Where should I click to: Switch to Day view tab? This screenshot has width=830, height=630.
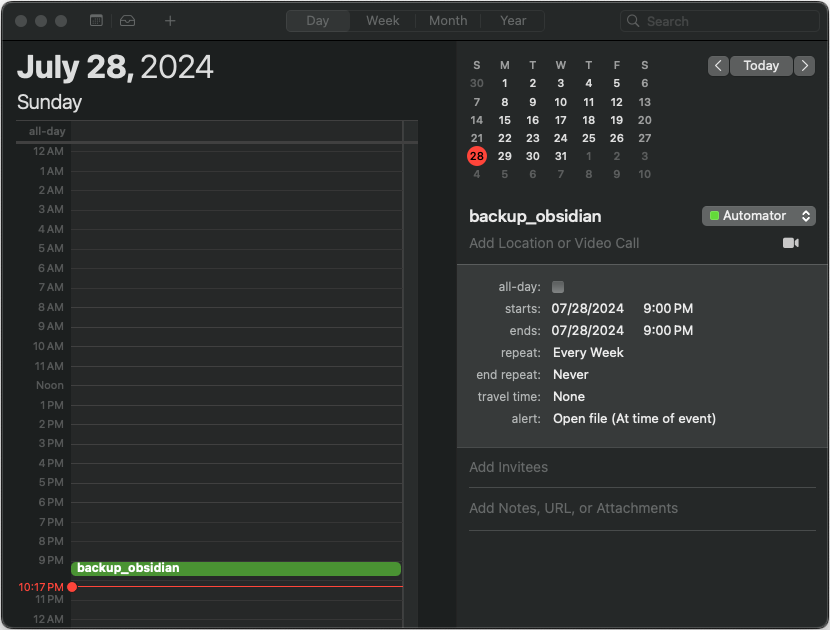point(318,21)
